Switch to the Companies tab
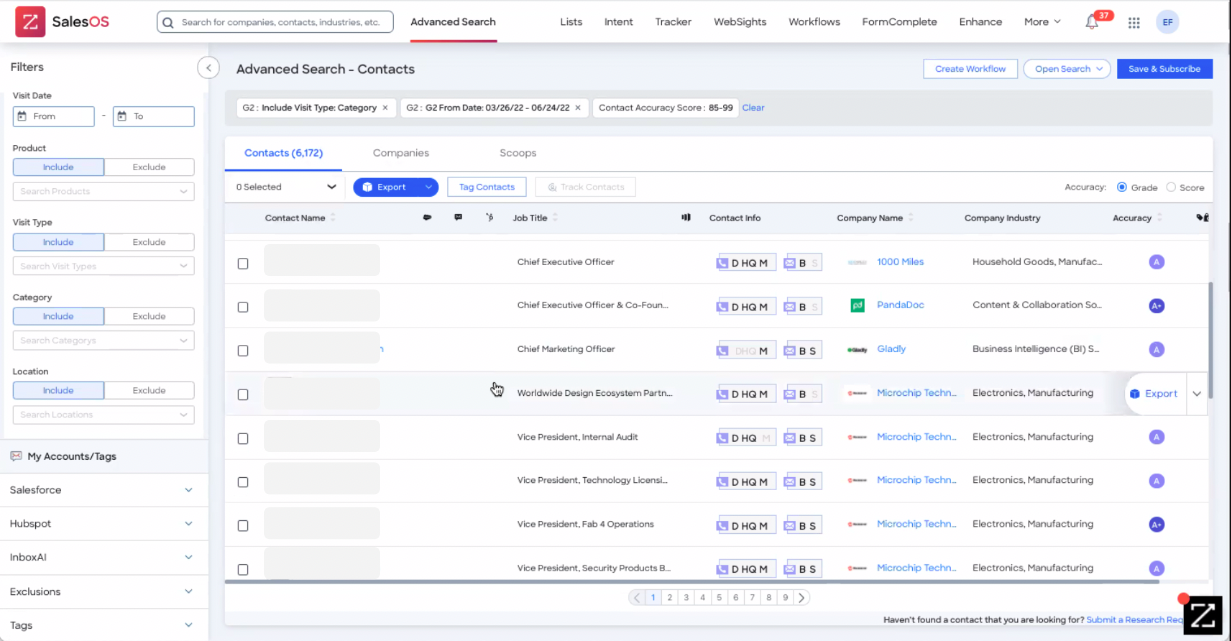The height and width of the screenshot is (641, 1231). [401, 153]
